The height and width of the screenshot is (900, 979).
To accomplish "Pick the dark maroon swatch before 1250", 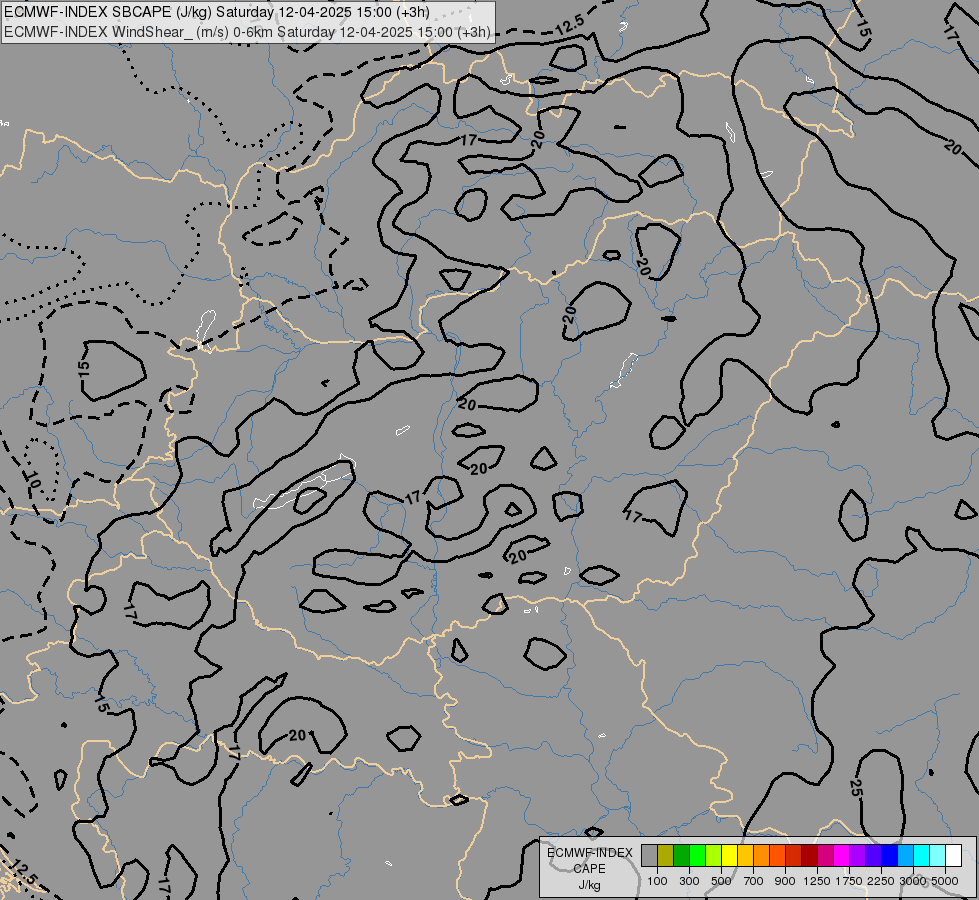I will pos(810,855).
